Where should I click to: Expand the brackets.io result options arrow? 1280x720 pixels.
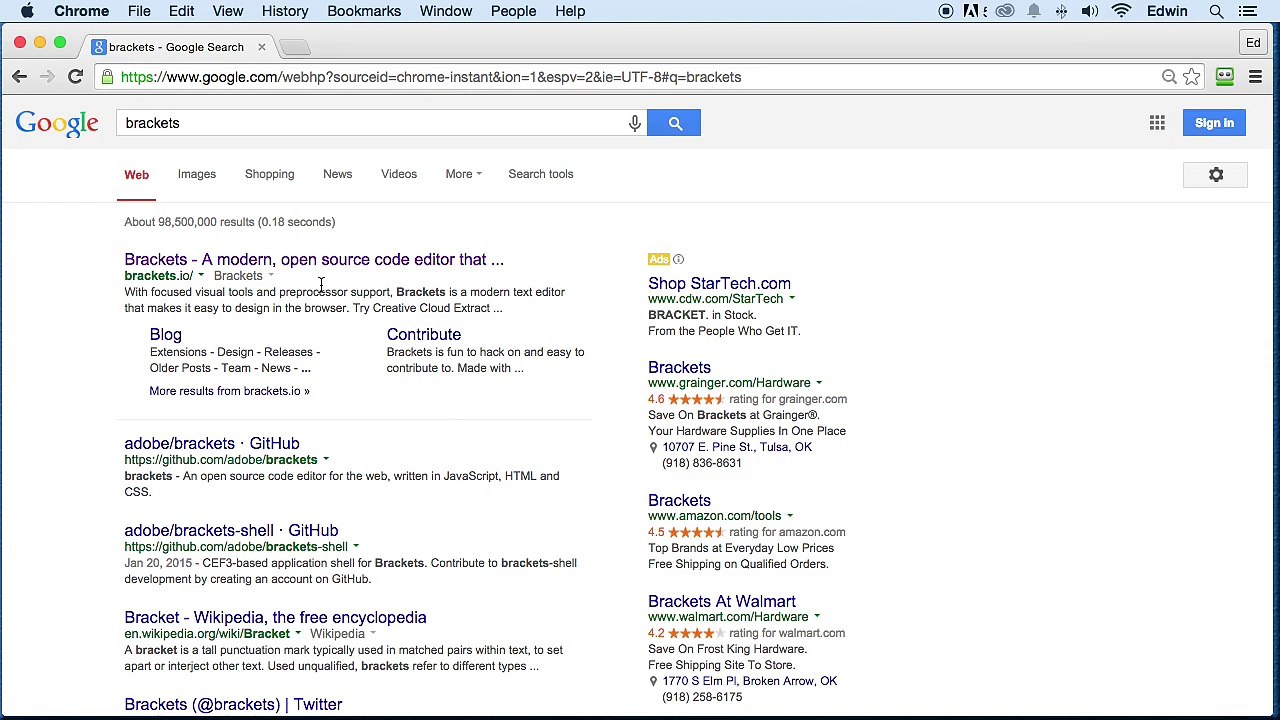click(x=201, y=276)
